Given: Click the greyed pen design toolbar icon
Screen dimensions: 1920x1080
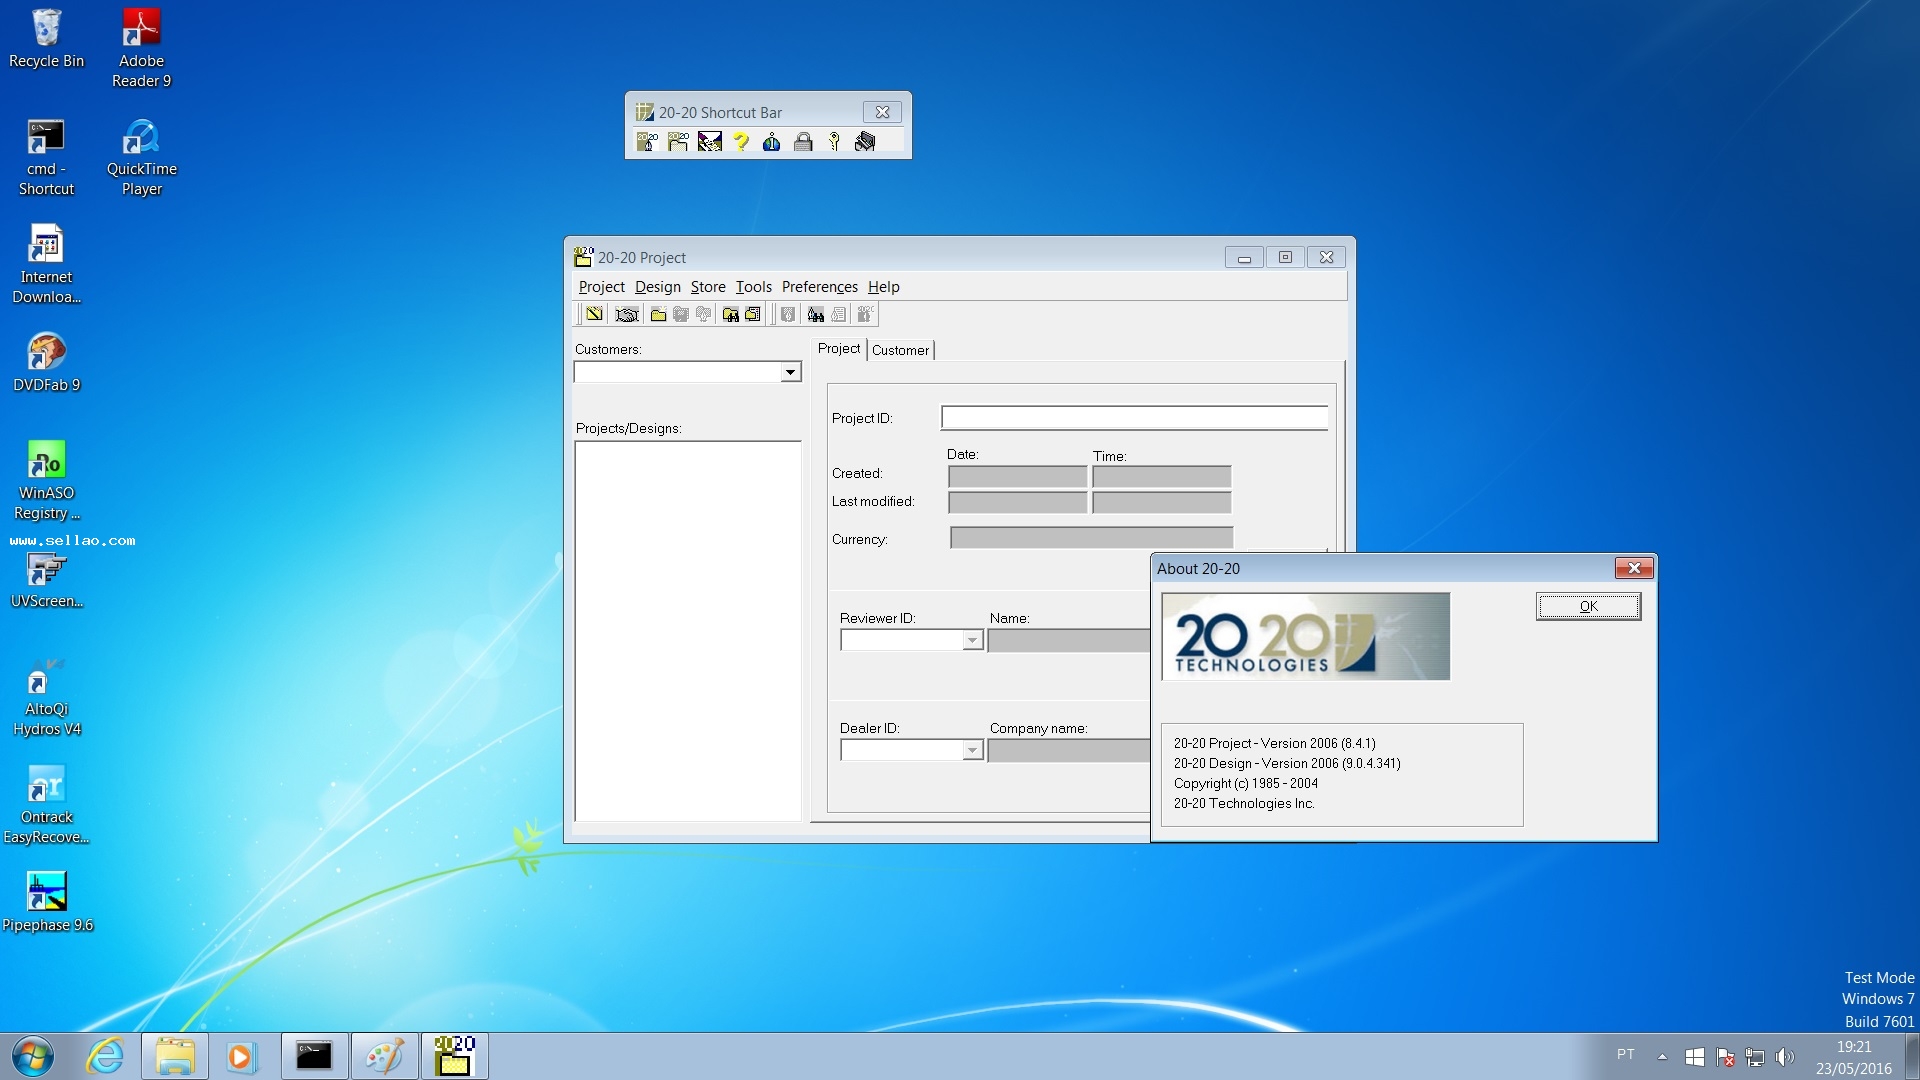Looking at the screenshot, I should pyautogui.click(x=788, y=314).
